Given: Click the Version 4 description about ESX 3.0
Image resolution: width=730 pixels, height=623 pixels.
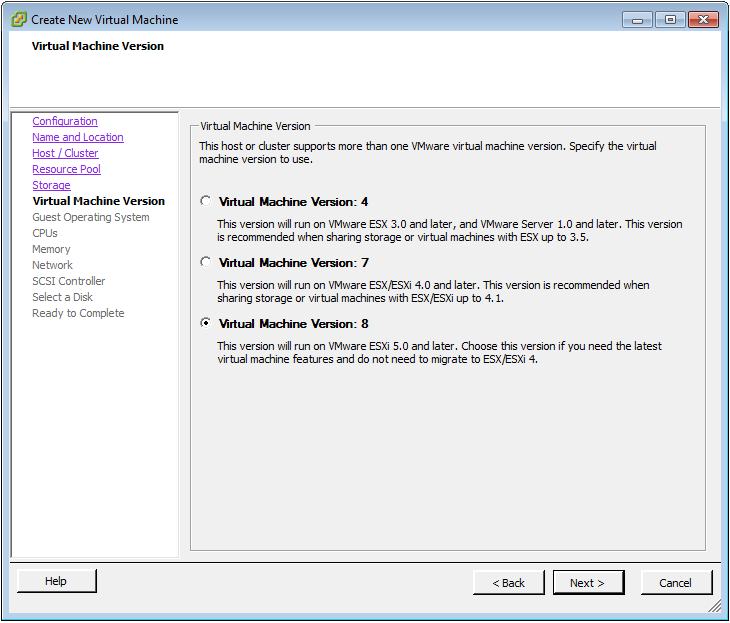Looking at the screenshot, I should pos(449,230).
